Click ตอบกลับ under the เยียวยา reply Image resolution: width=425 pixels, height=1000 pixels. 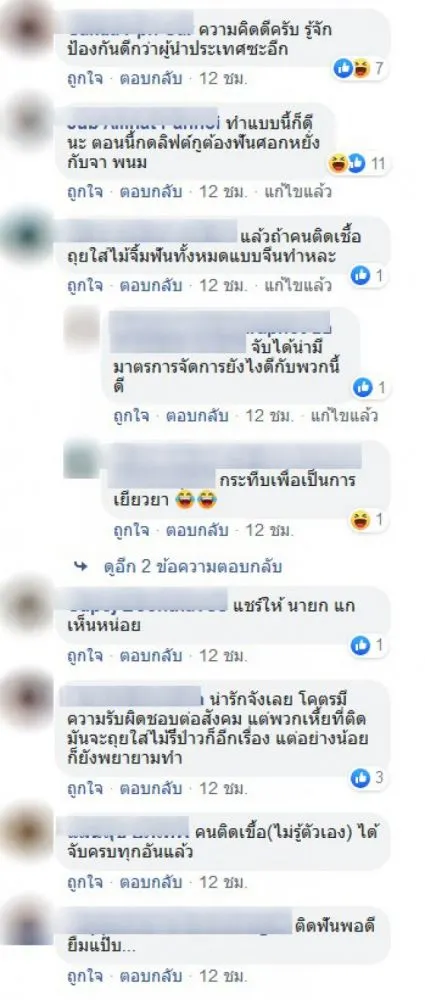point(197,531)
